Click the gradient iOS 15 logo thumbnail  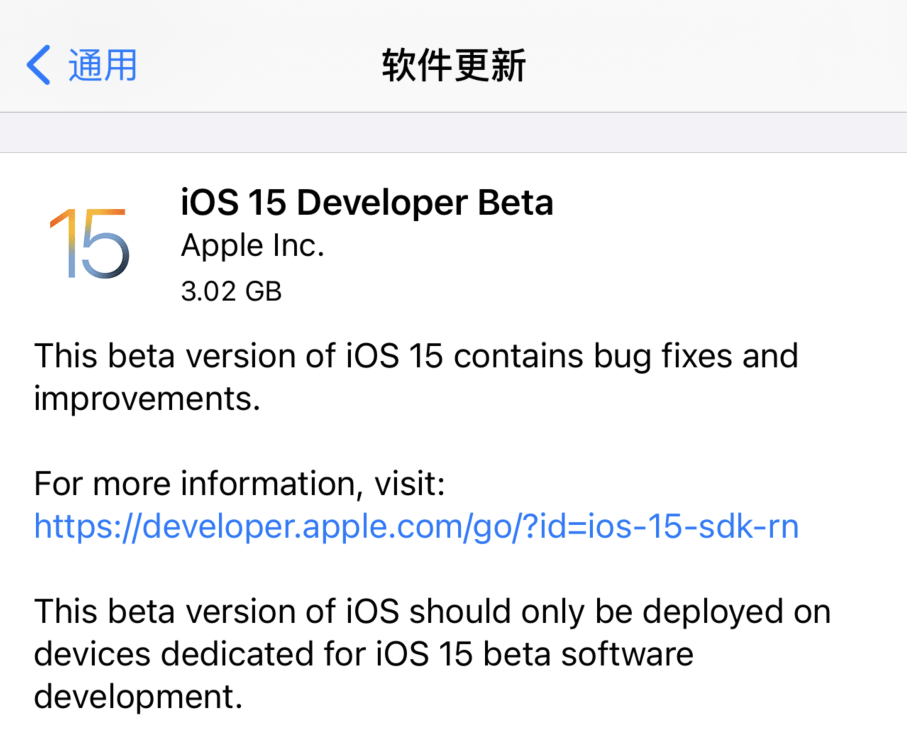90,243
